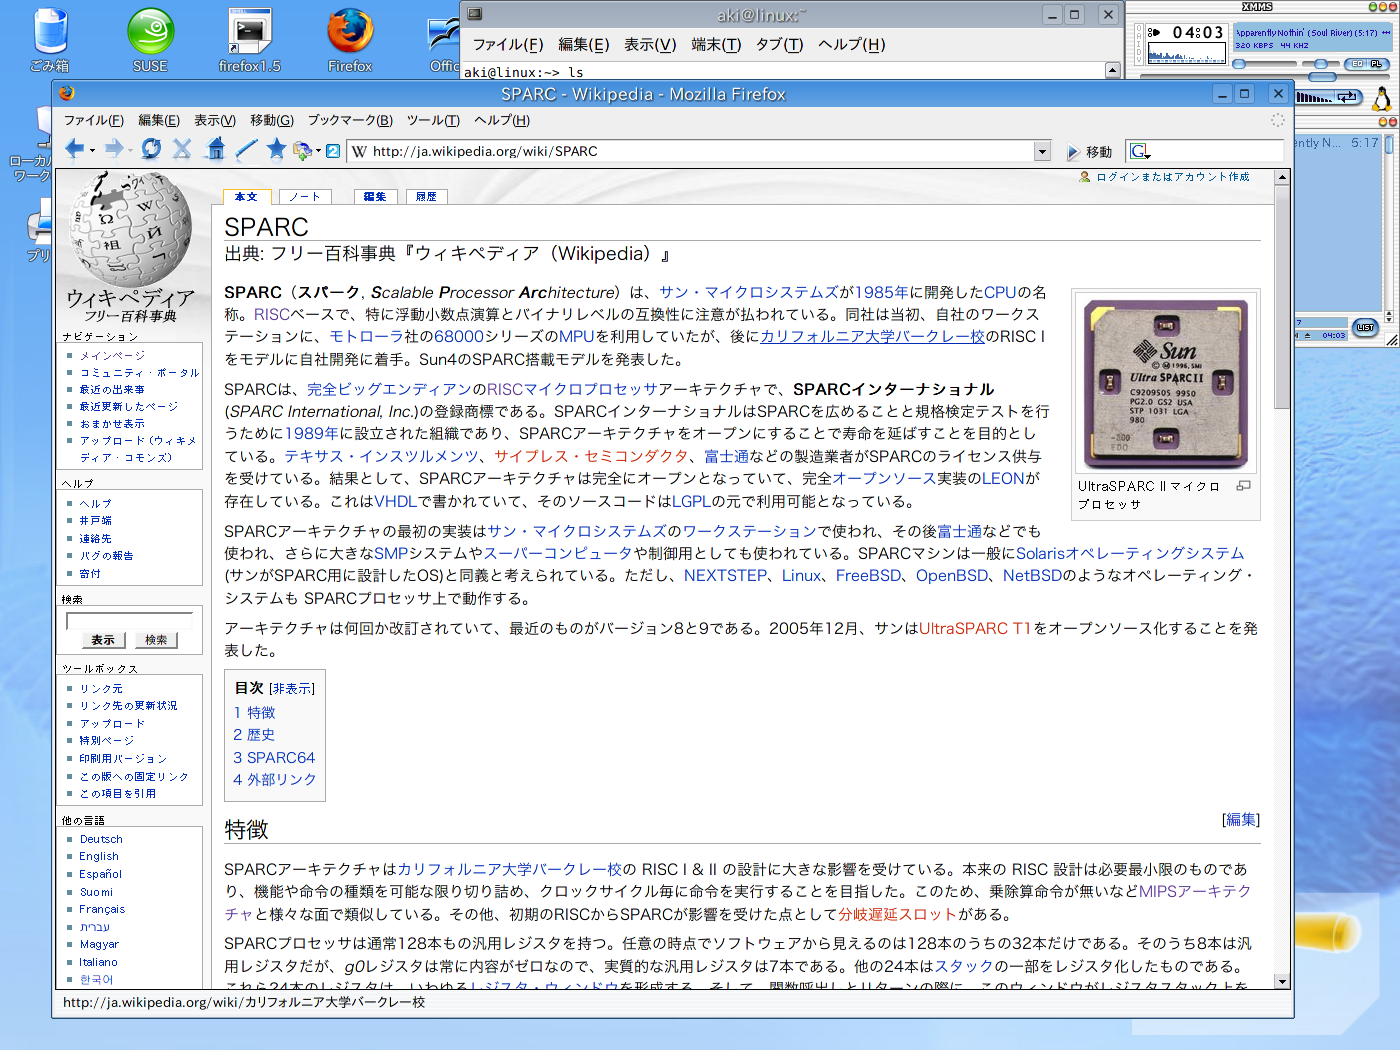This screenshot has width=1400, height=1050.
Task: Open the SUSE desktop icon
Action: 150,40
